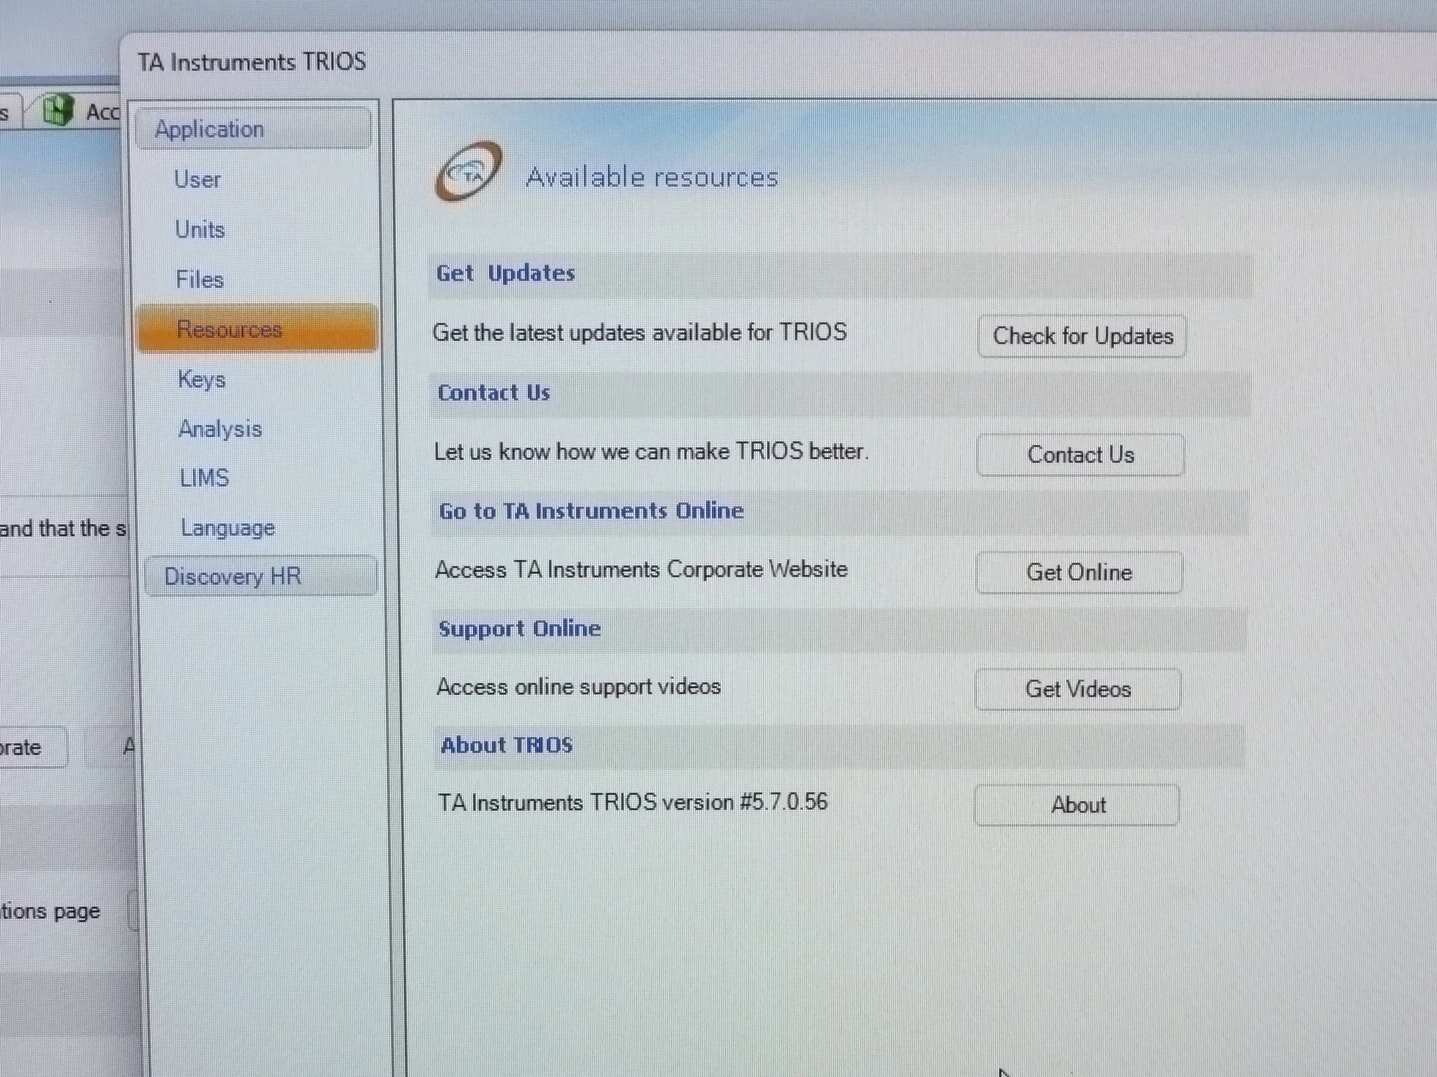Image resolution: width=1437 pixels, height=1077 pixels.
Task: Click Go to TA Instruments Online heading
Action: (x=591, y=511)
